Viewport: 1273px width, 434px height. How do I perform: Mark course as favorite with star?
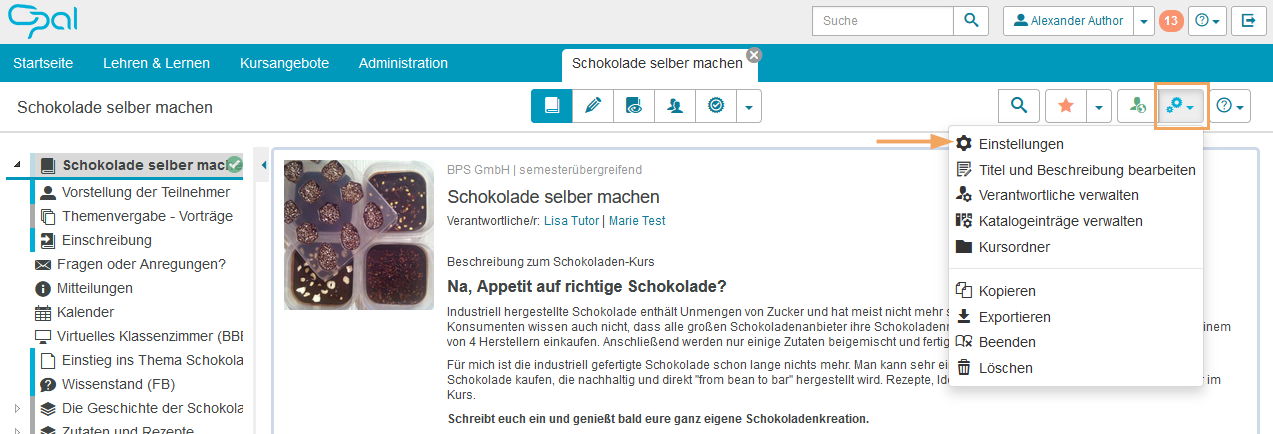click(x=1066, y=105)
